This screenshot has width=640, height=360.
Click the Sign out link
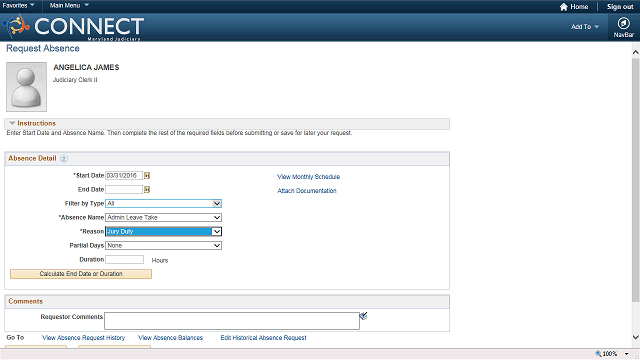click(620, 7)
